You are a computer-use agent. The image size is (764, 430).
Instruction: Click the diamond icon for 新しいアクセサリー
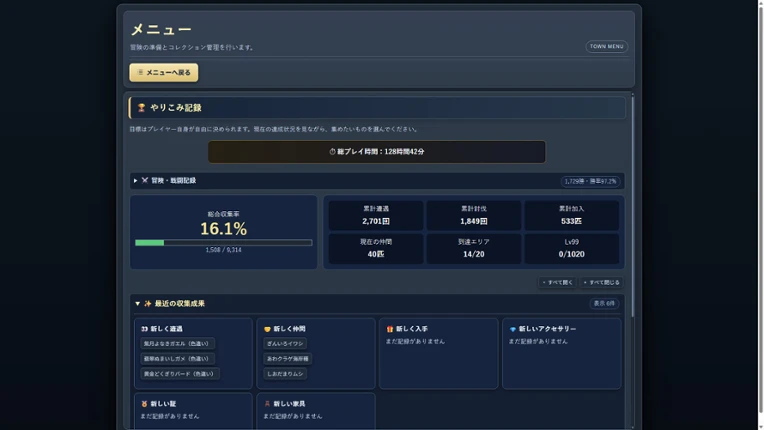513,329
